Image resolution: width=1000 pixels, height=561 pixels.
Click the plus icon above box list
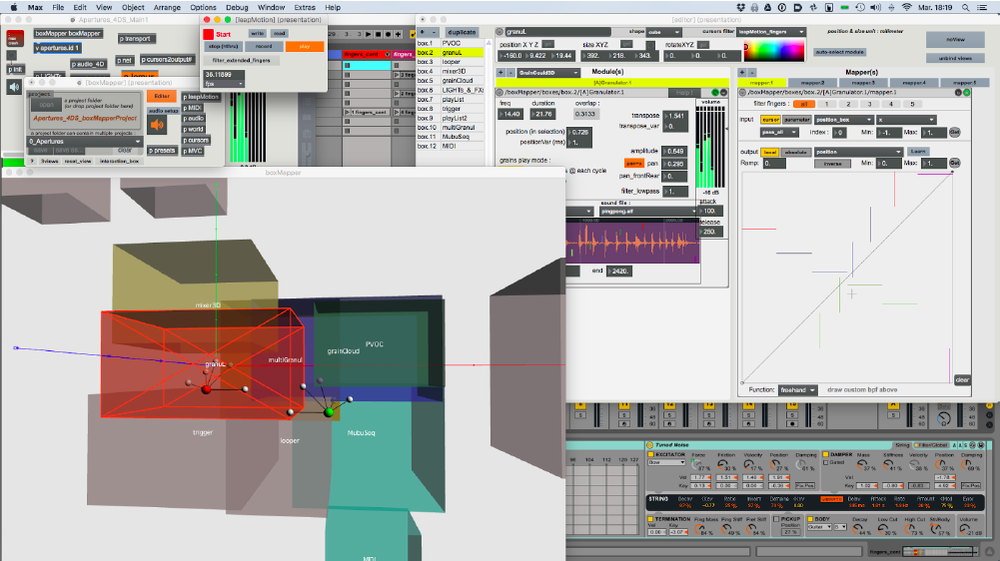tap(423, 32)
